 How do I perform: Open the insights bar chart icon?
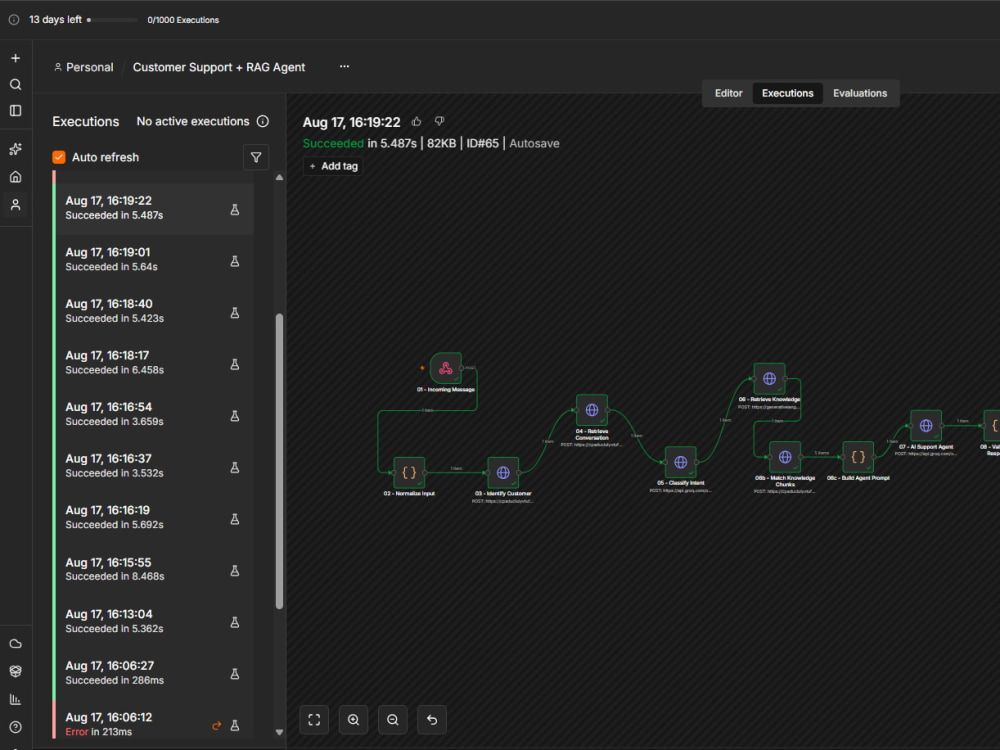coord(15,699)
